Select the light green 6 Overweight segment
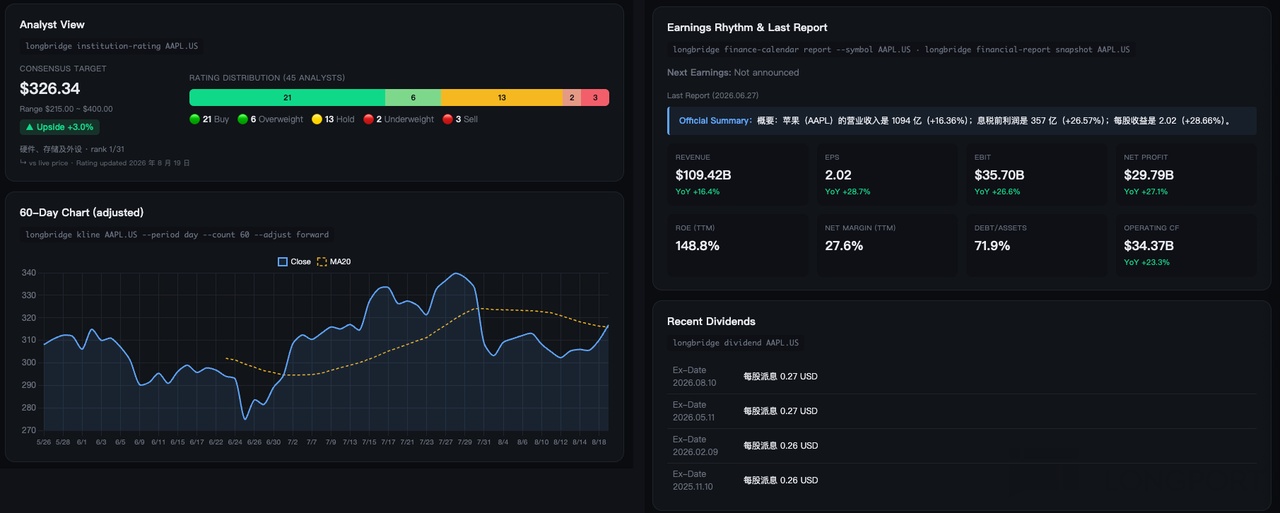 (413, 97)
